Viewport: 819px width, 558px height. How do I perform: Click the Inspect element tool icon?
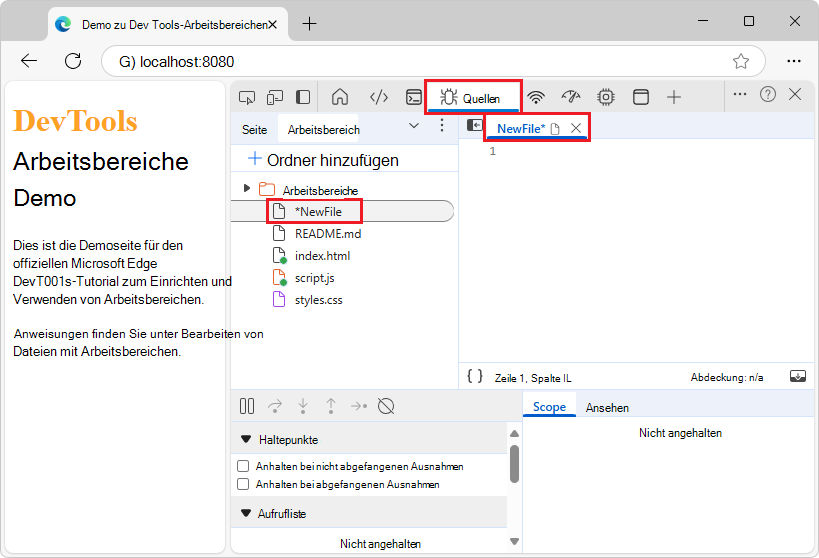[247, 98]
